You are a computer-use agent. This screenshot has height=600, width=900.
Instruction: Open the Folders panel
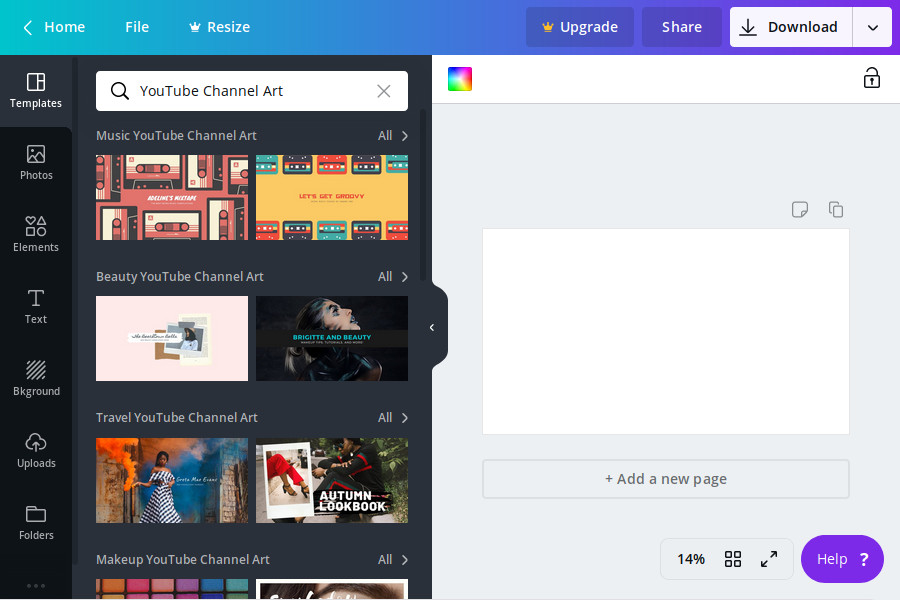coord(36,522)
